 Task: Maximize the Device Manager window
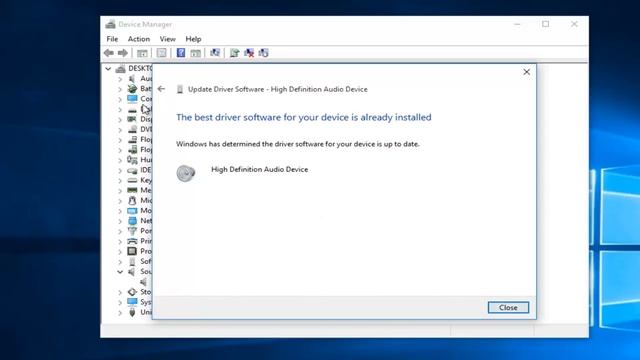click(545, 24)
